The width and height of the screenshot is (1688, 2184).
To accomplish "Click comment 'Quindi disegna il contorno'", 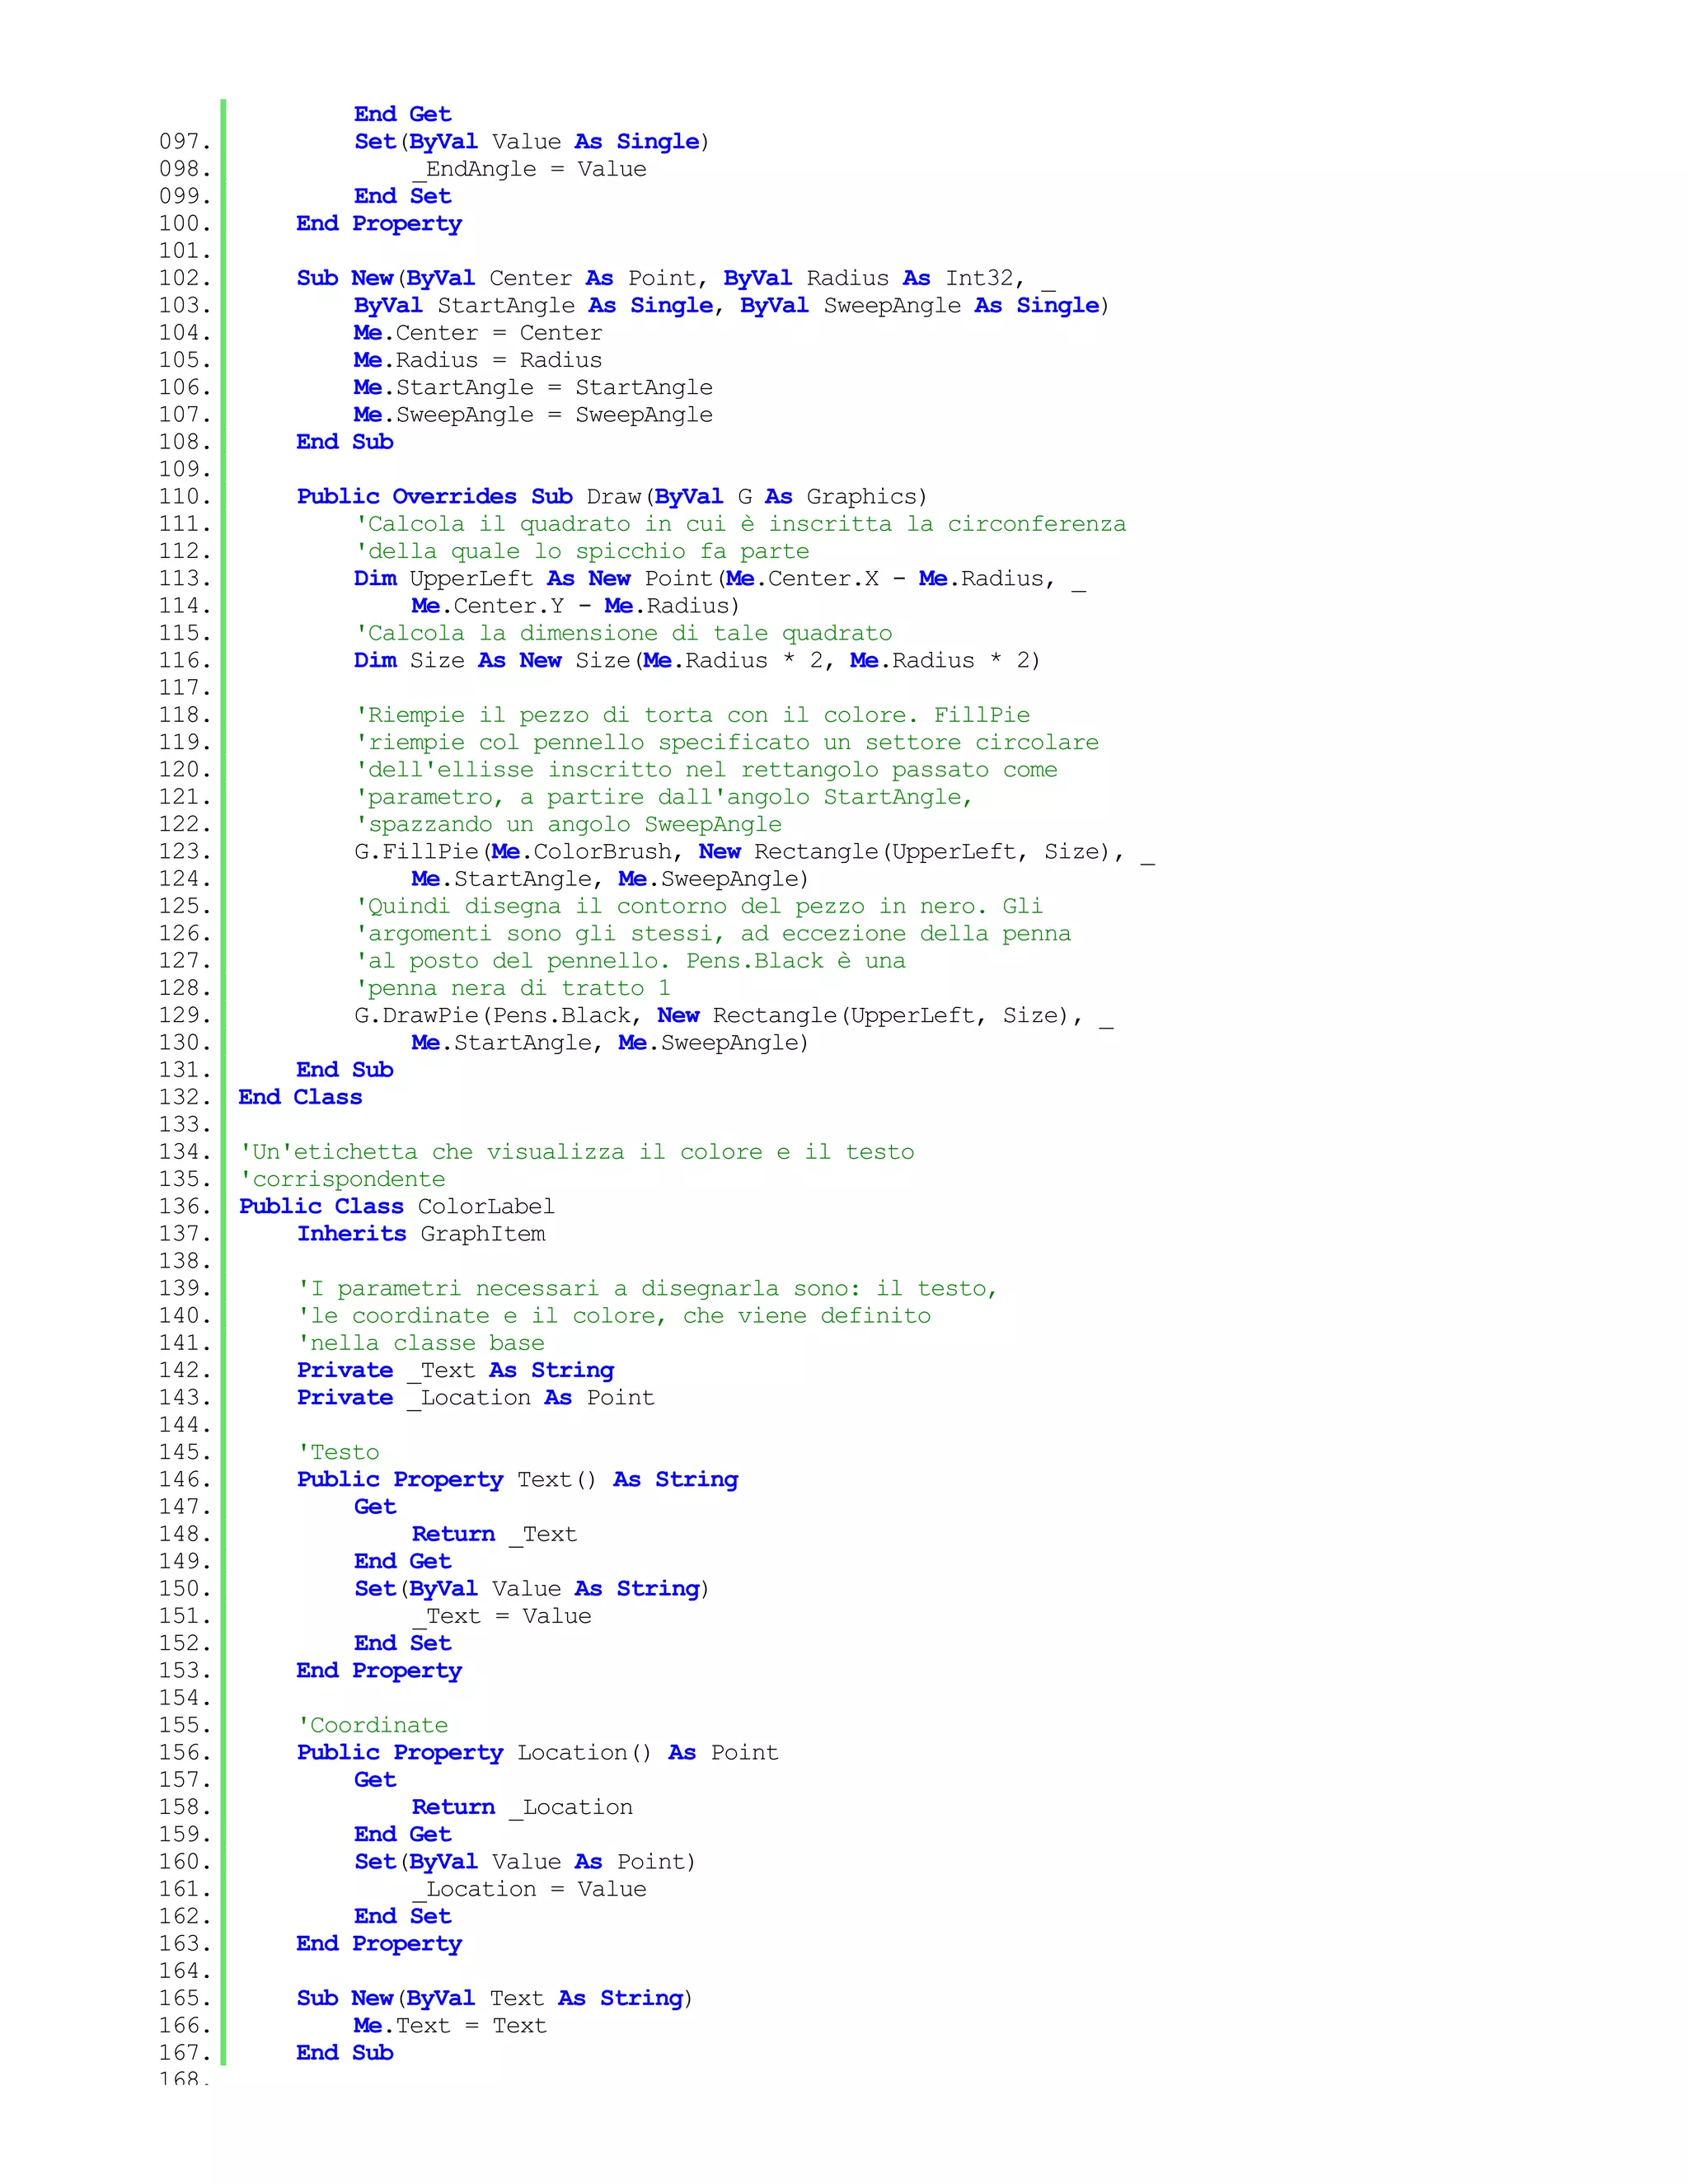I will pos(700,906).
